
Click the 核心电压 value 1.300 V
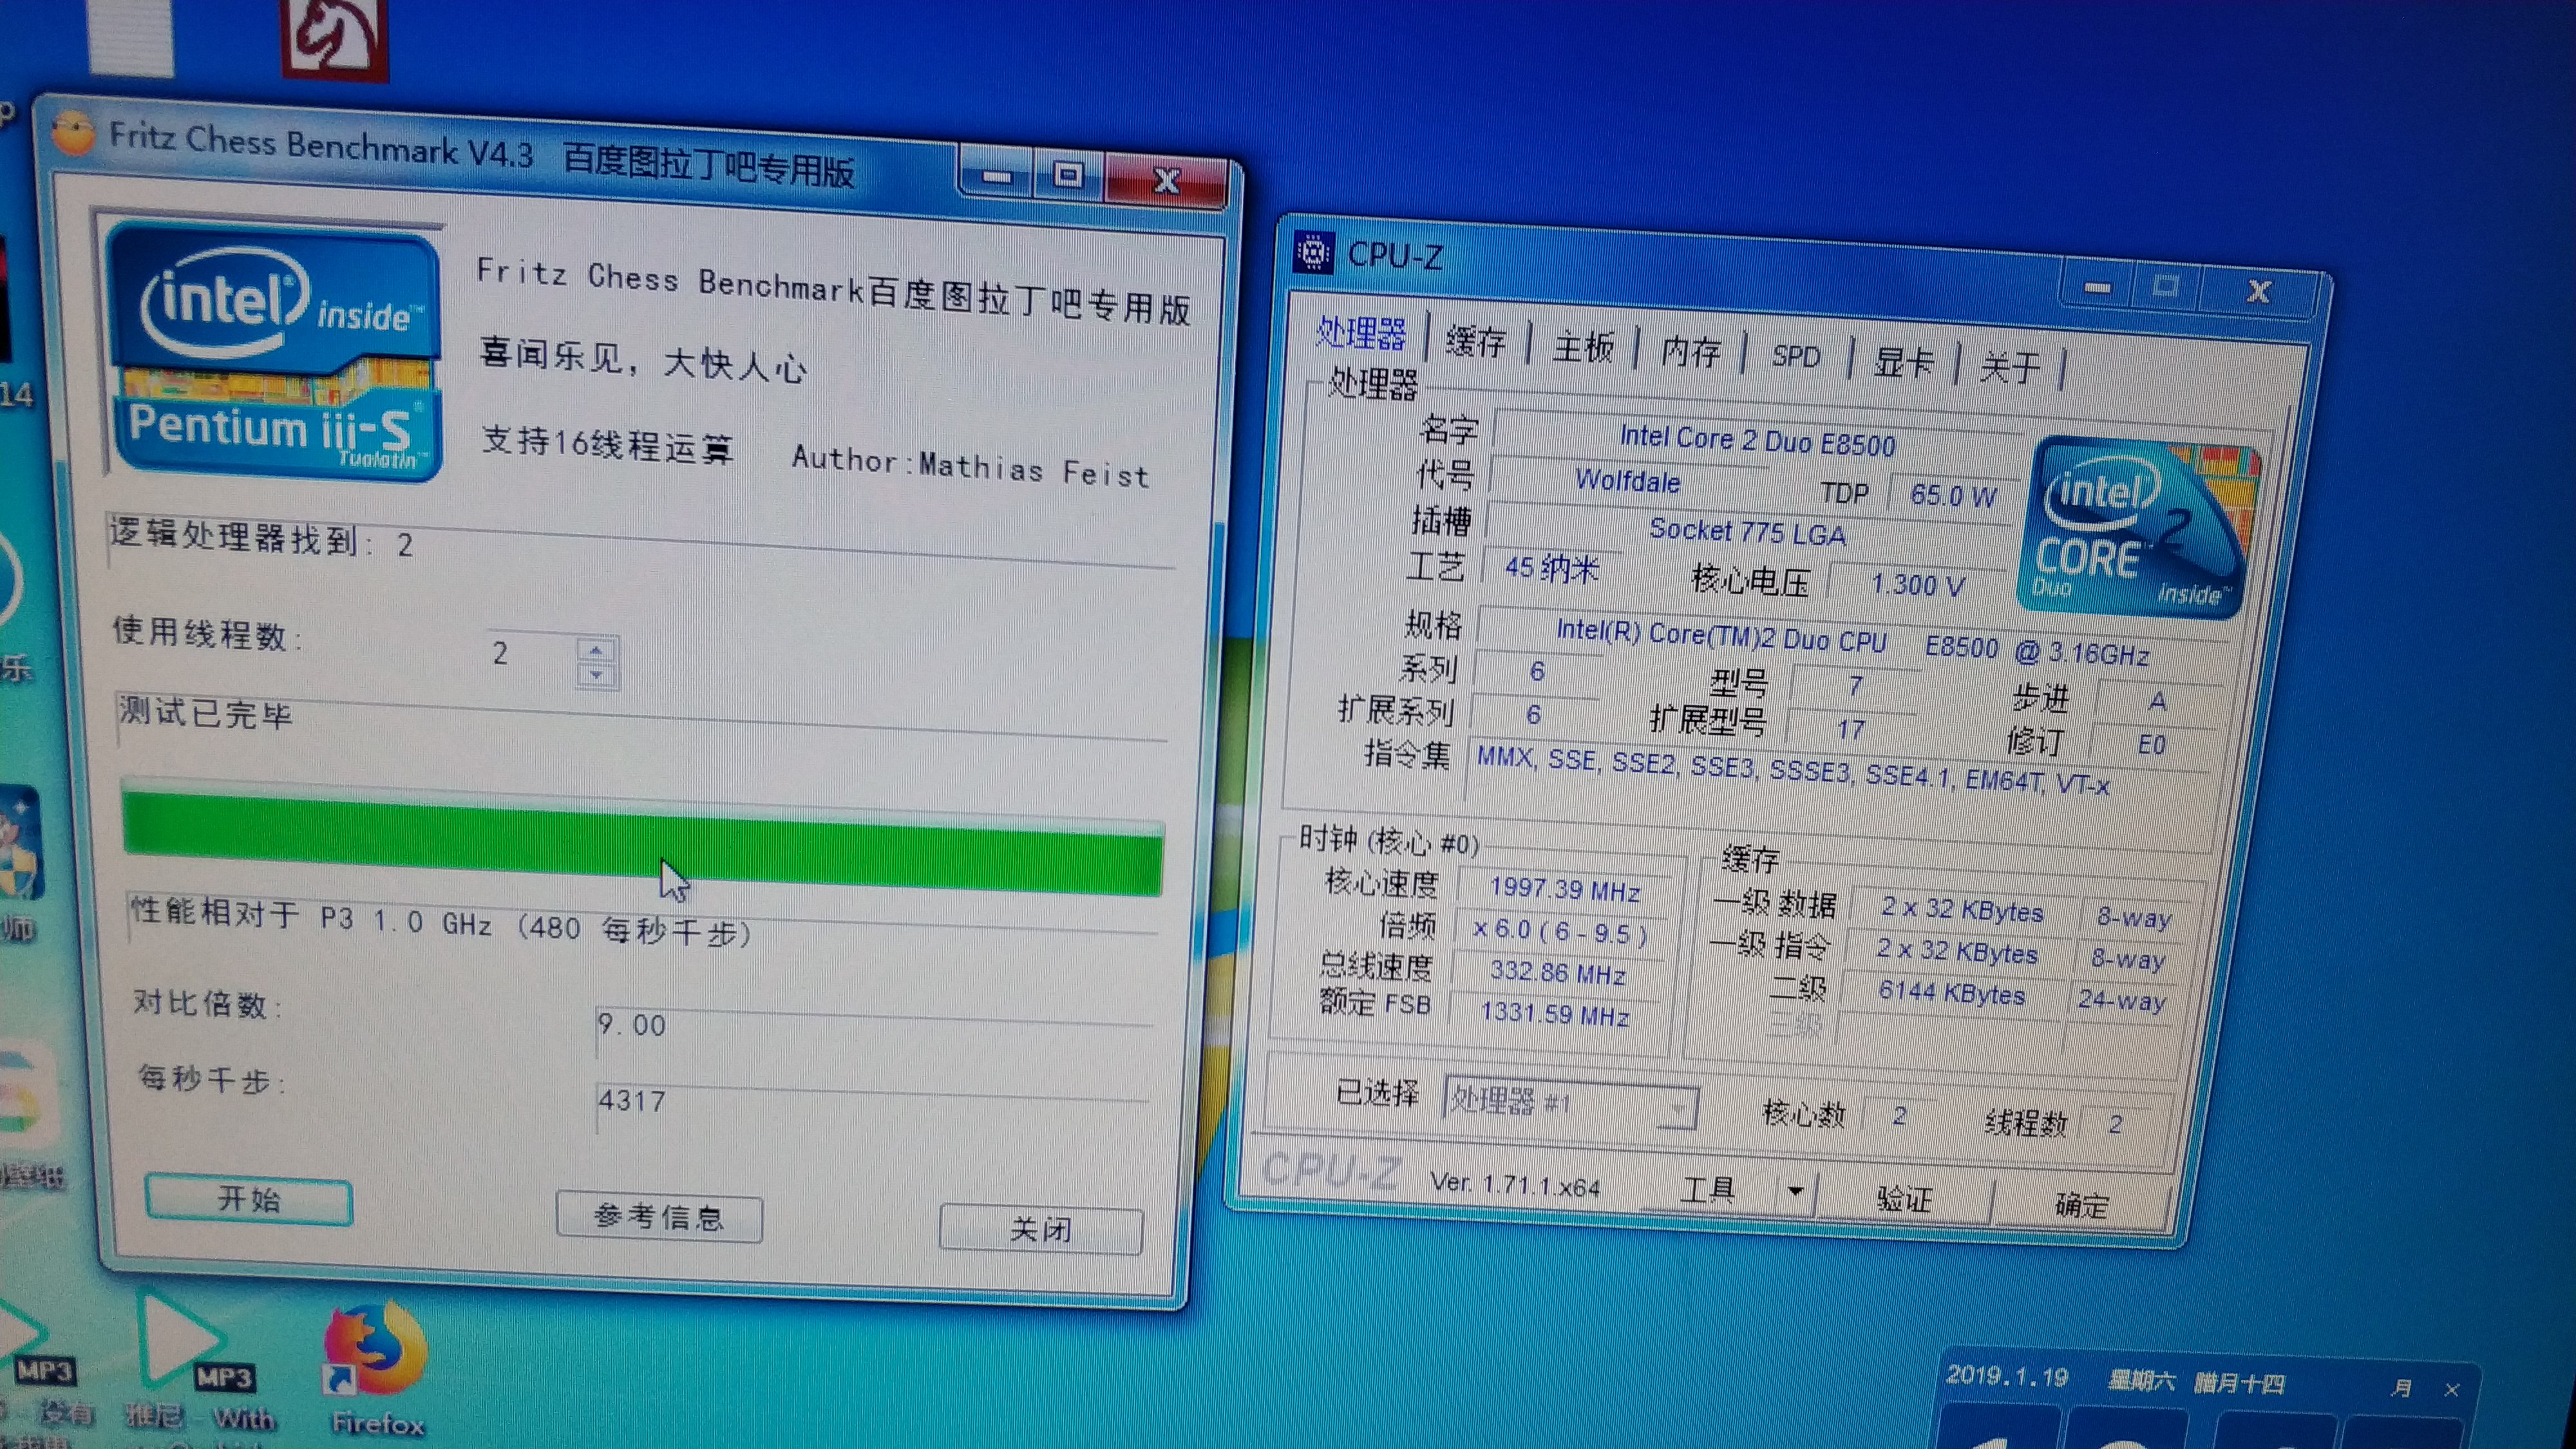tap(1917, 584)
